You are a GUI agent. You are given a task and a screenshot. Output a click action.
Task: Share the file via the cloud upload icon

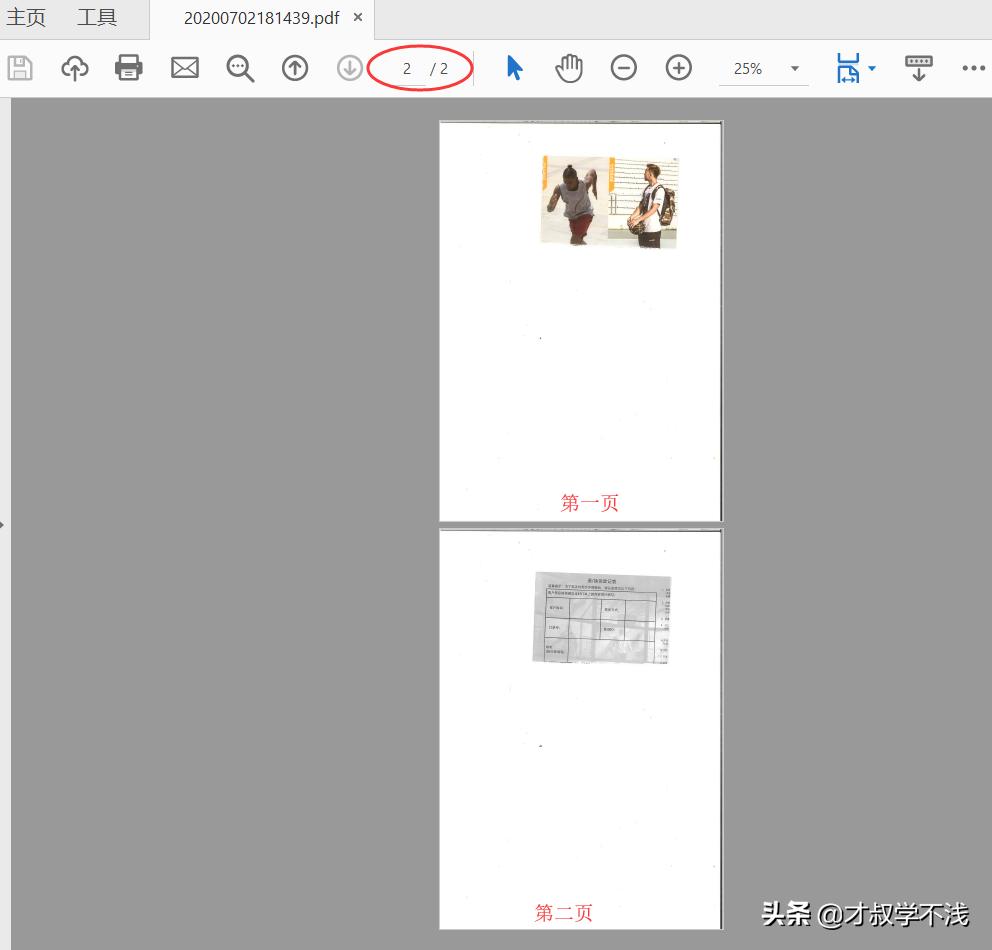(x=74, y=67)
